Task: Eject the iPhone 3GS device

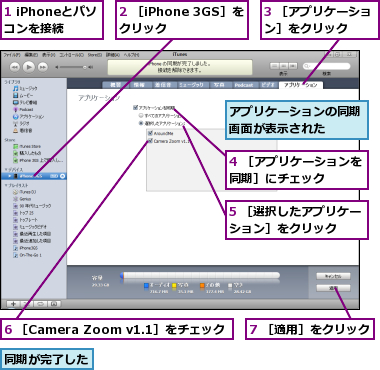Action: [62, 176]
